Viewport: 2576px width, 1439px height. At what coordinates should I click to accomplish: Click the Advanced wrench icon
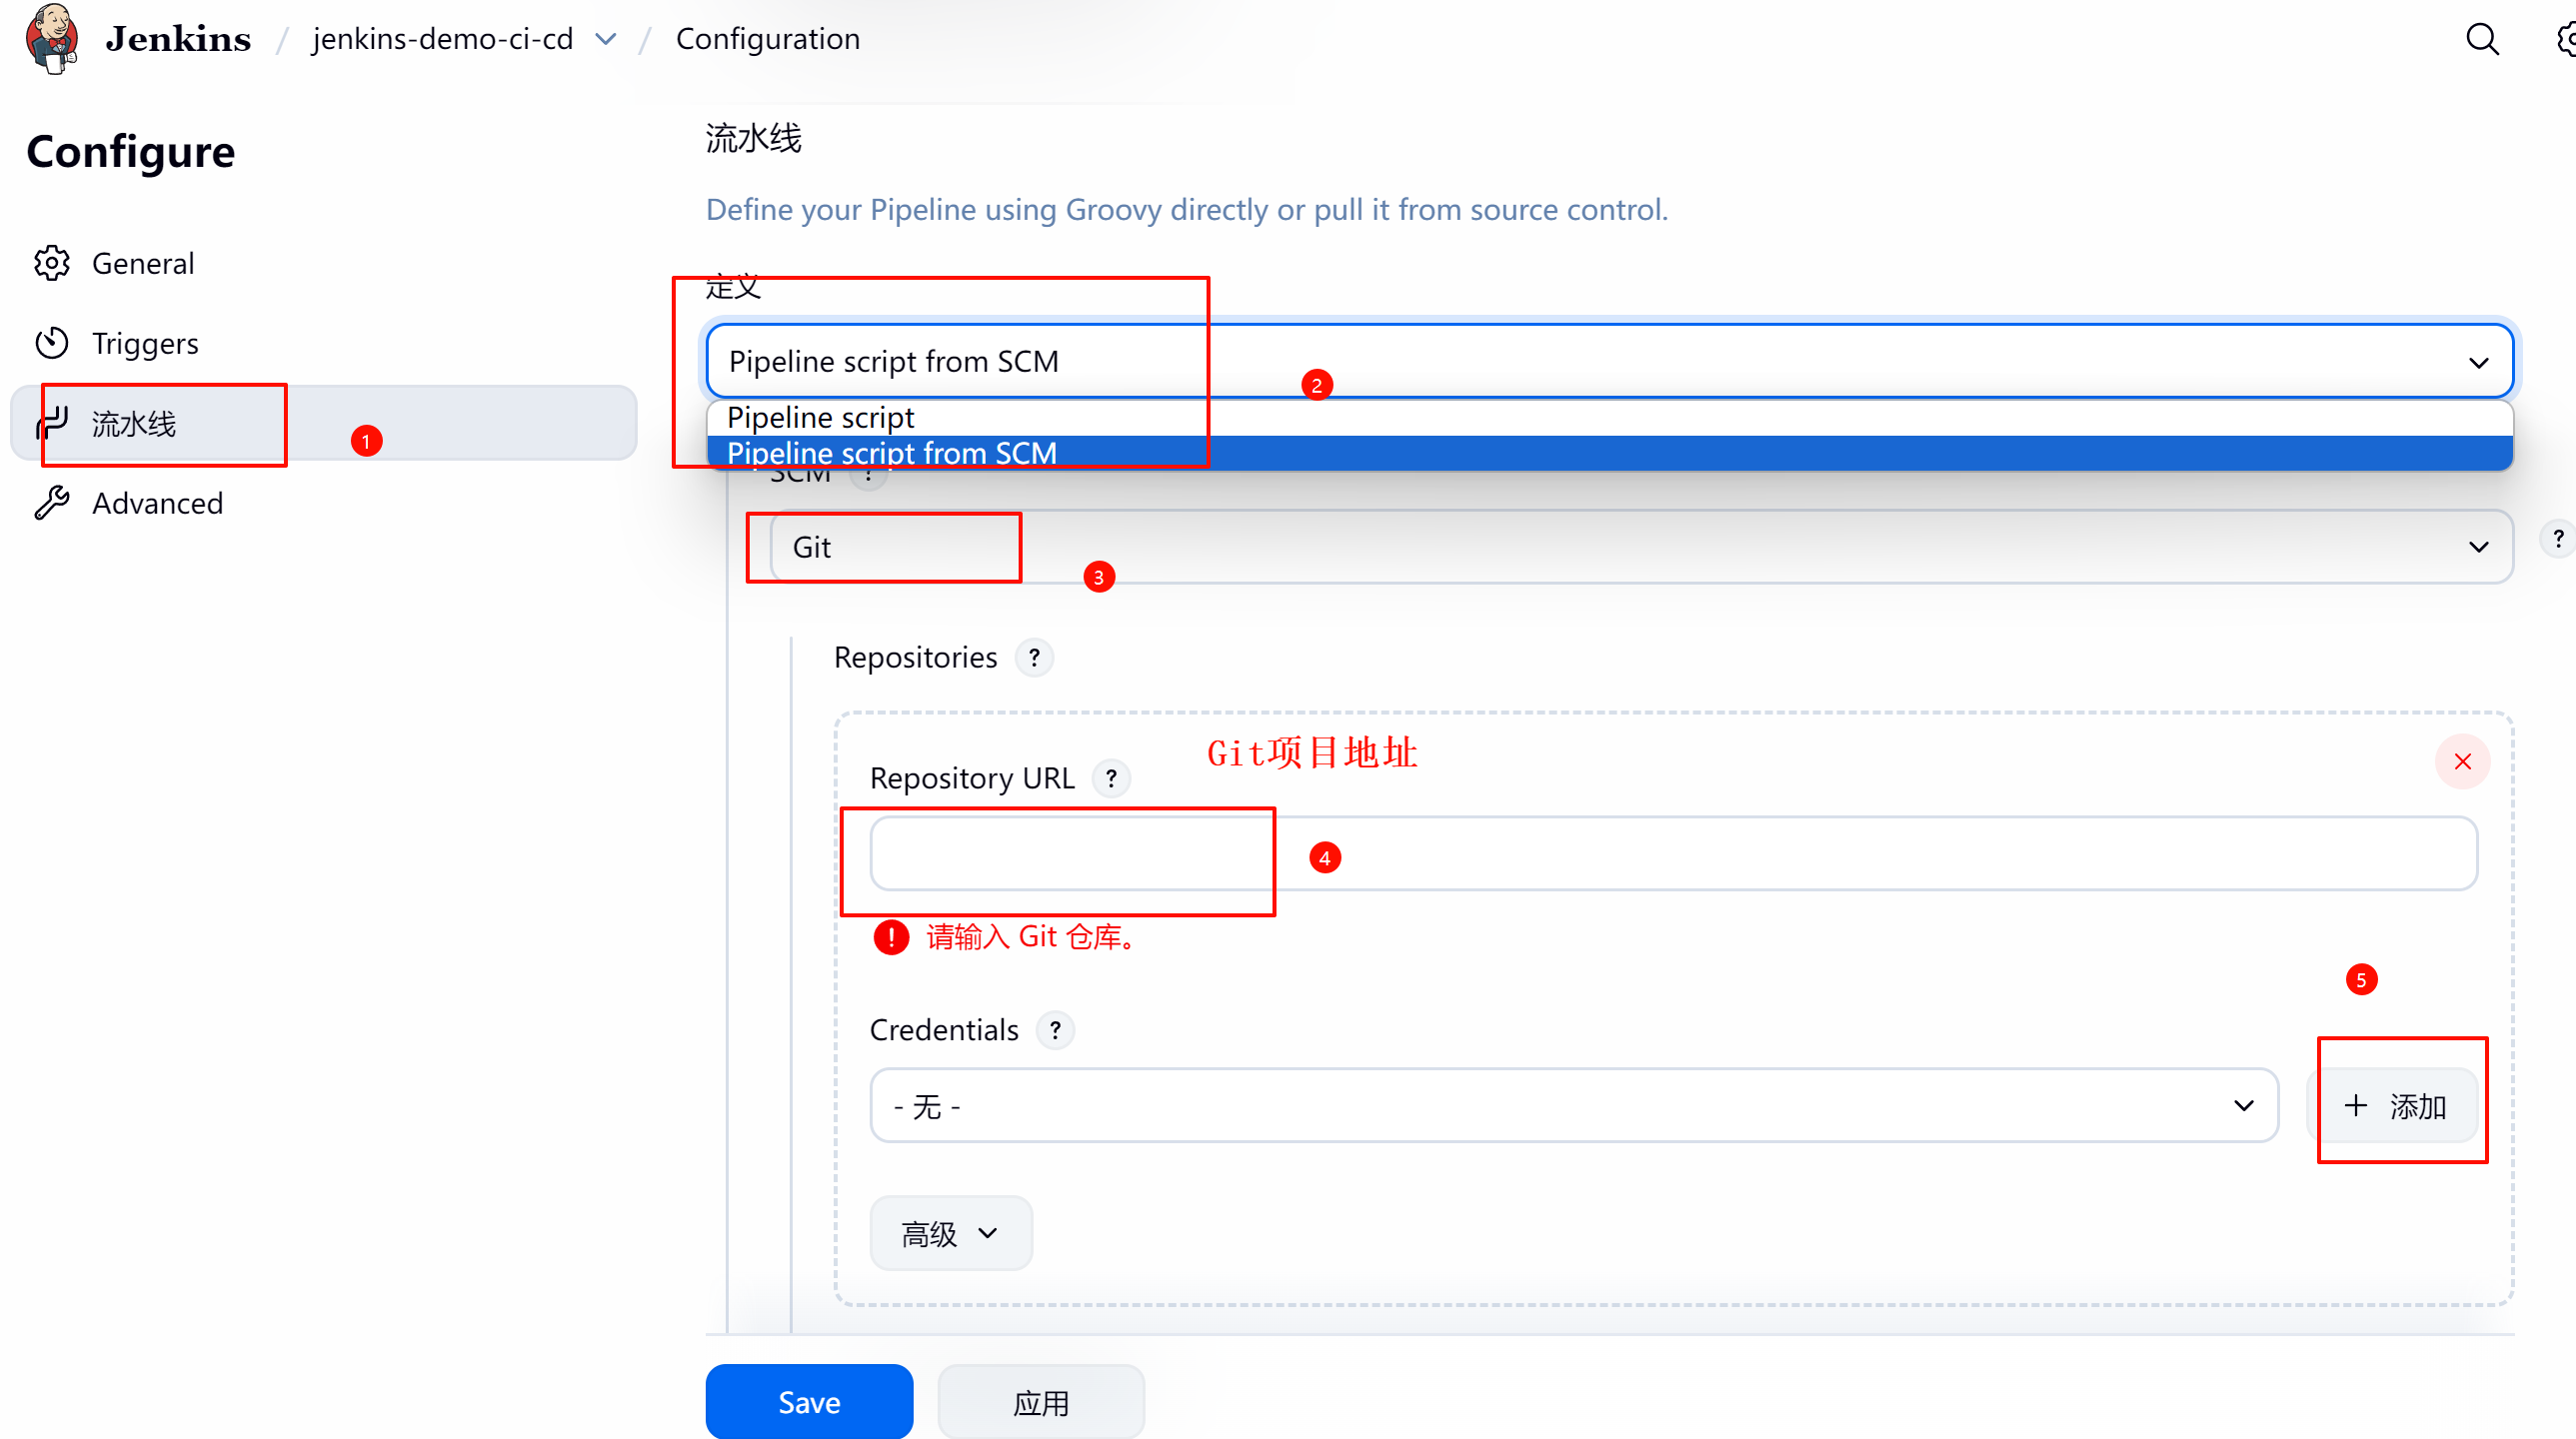(51, 503)
